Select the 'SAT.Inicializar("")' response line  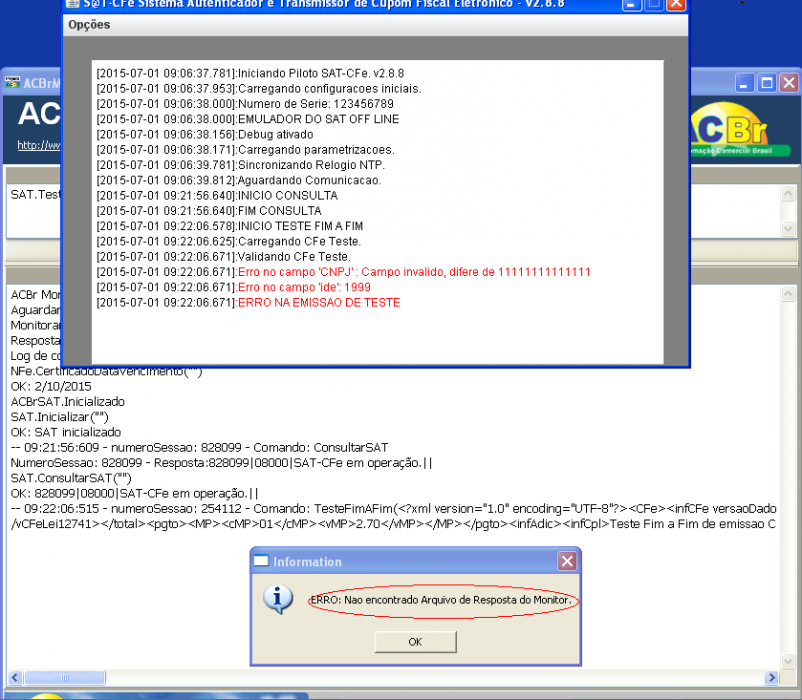tap(59, 417)
